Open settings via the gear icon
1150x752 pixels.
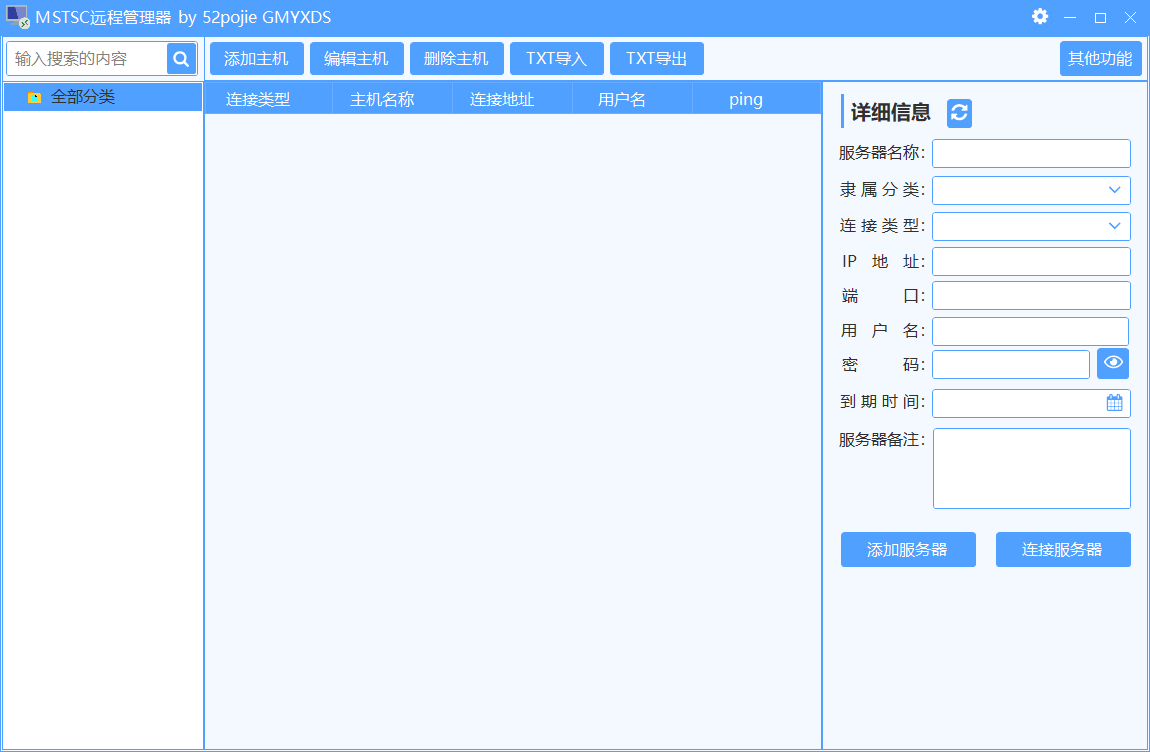[1039, 16]
